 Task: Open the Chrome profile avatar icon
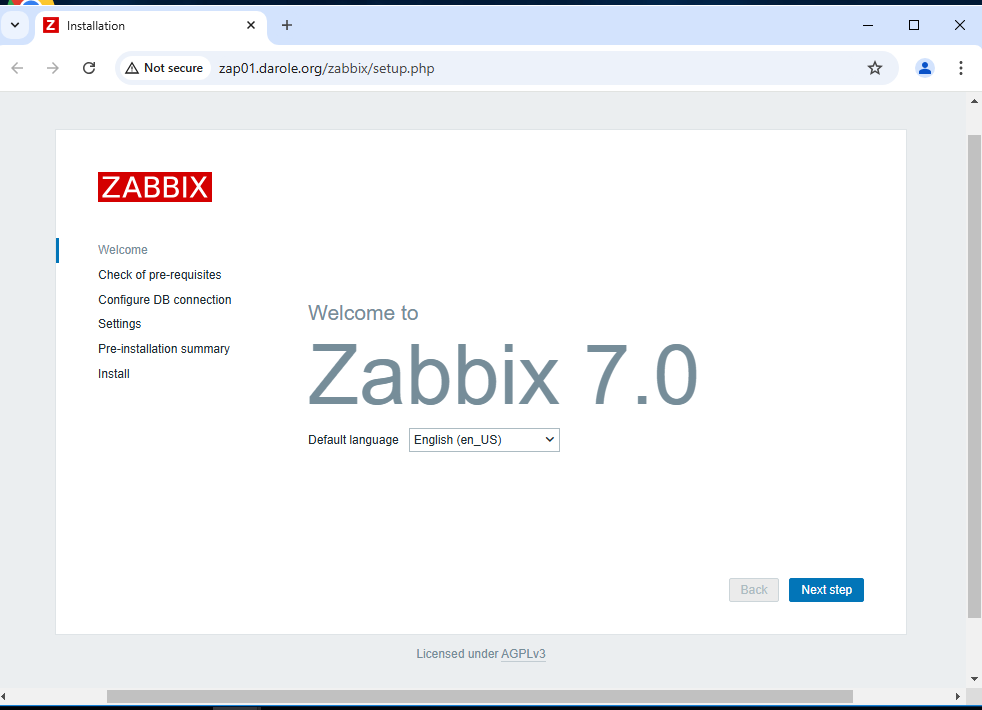point(924,68)
